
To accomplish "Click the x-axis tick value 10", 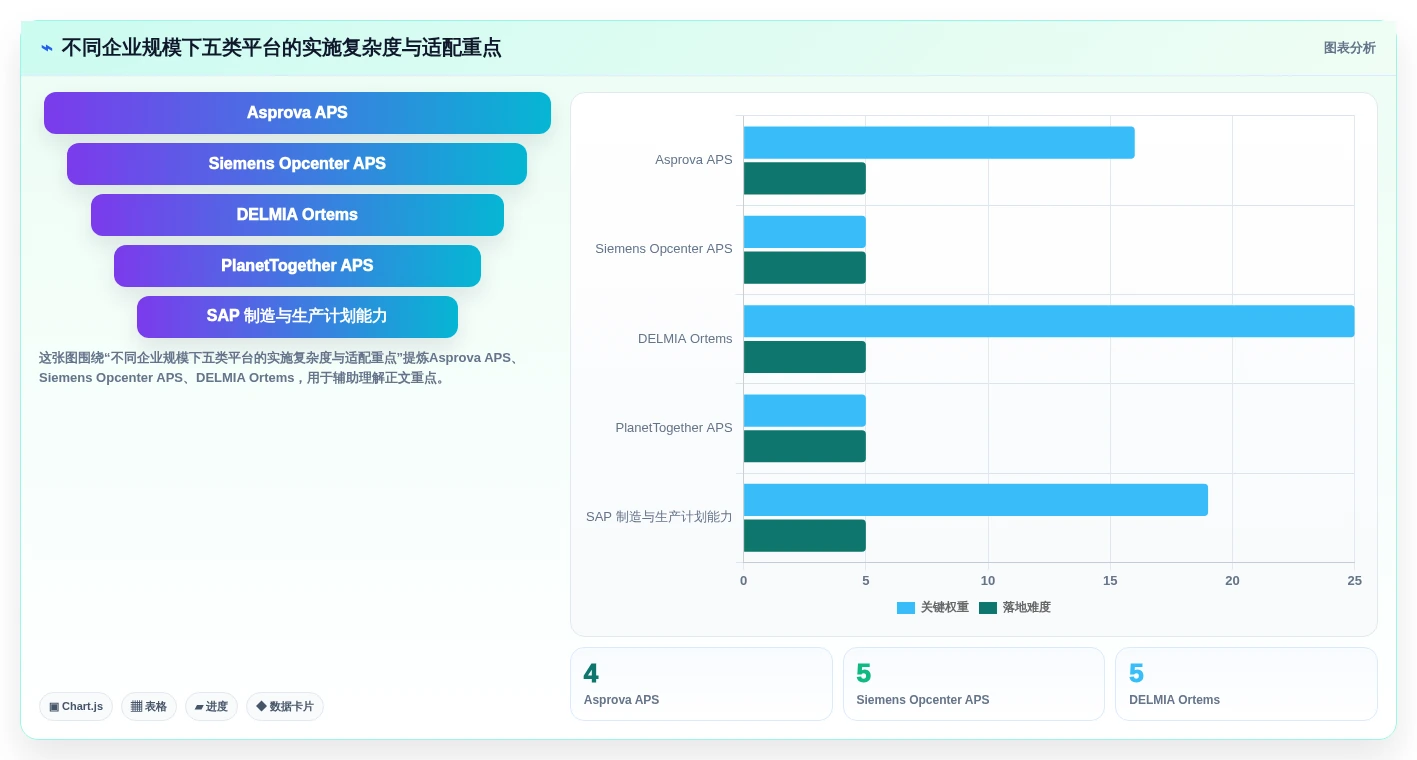I will [988, 581].
